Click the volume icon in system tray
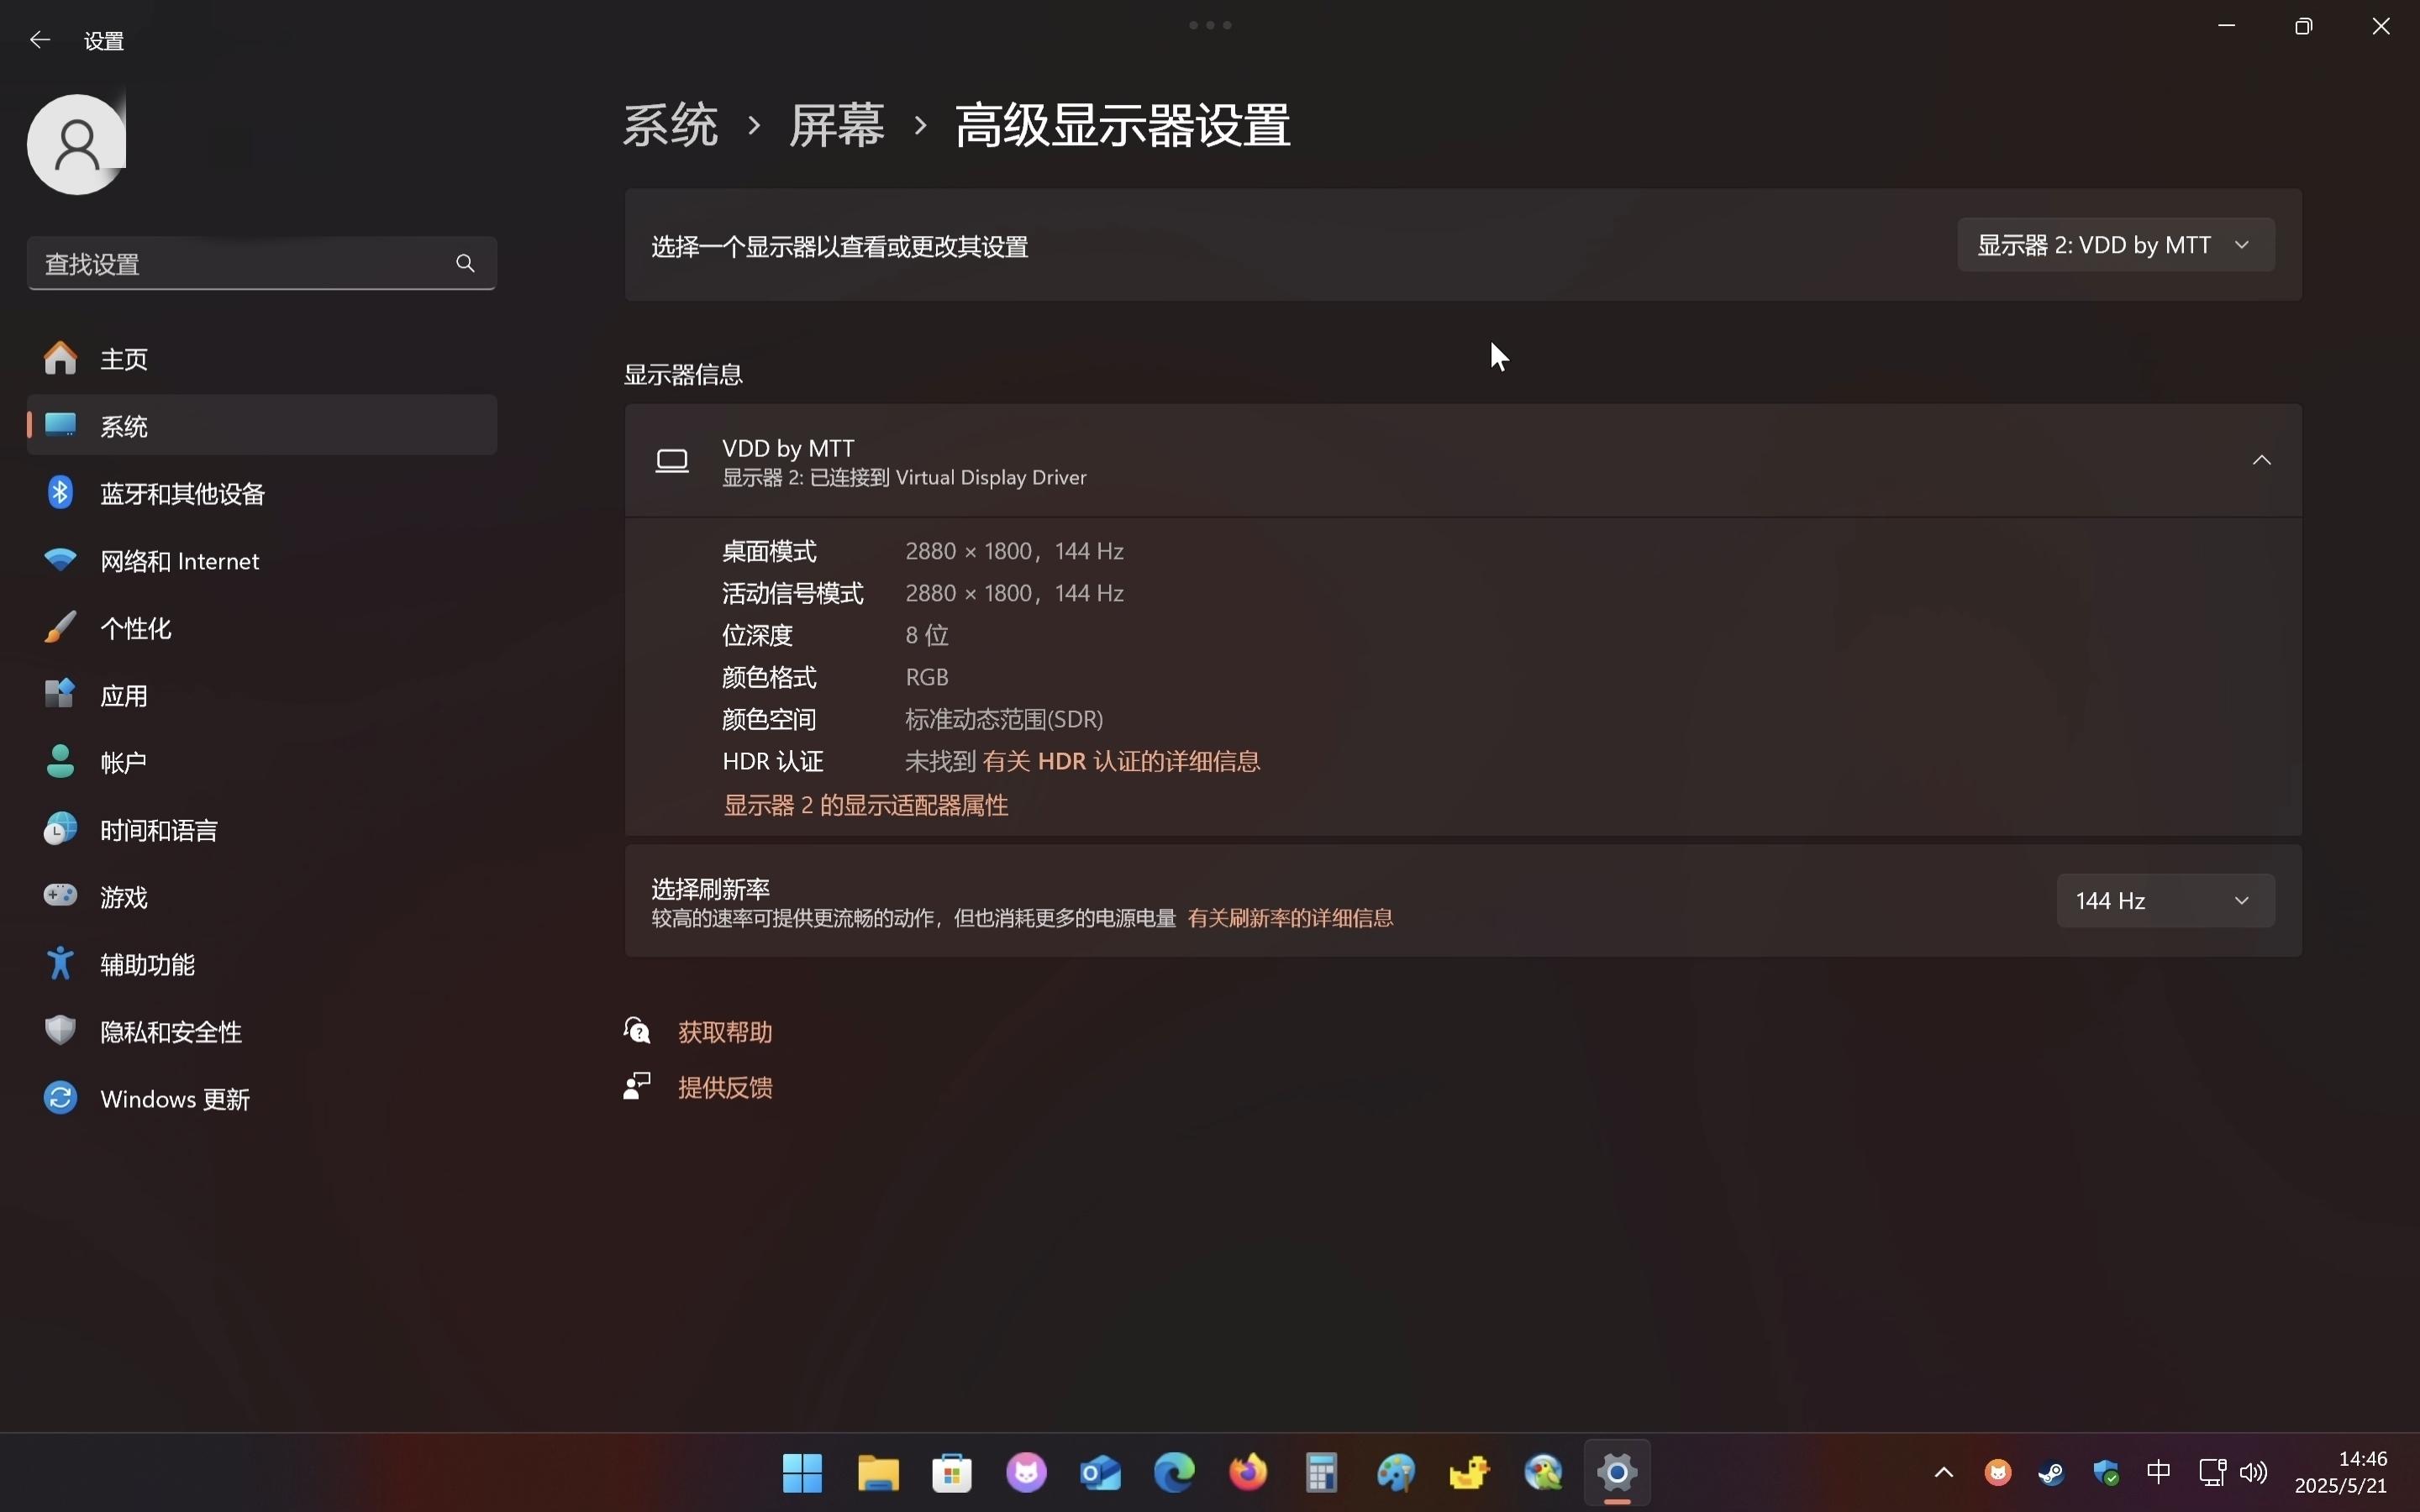Screen dimensions: 2420x1512 2254,1472
